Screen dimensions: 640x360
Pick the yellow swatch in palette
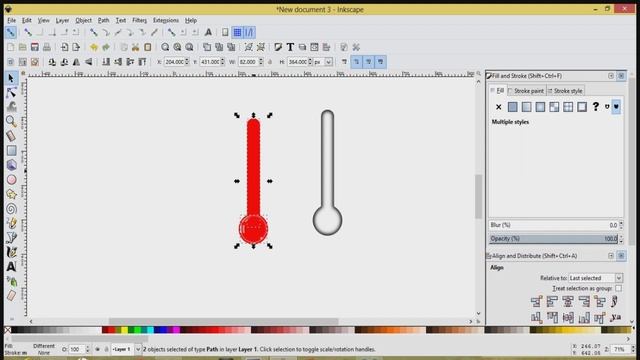click(124, 330)
